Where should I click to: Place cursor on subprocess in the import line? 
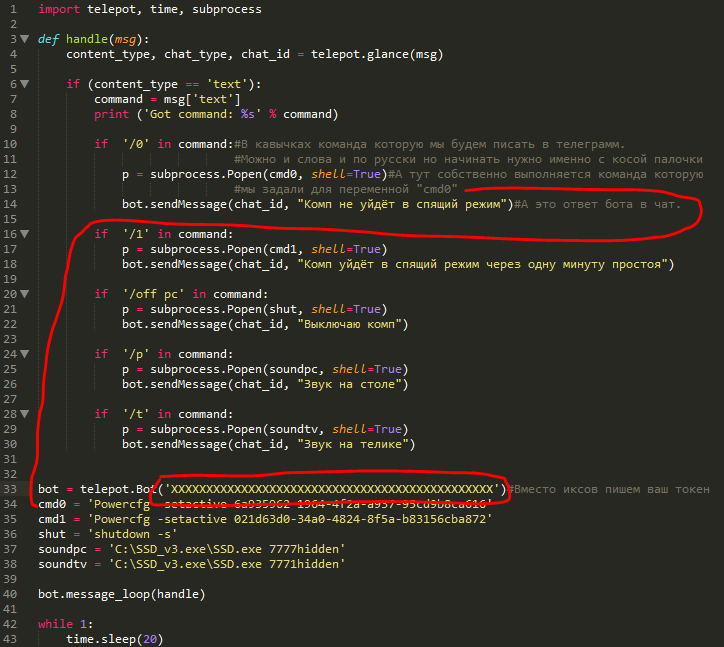(227, 9)
